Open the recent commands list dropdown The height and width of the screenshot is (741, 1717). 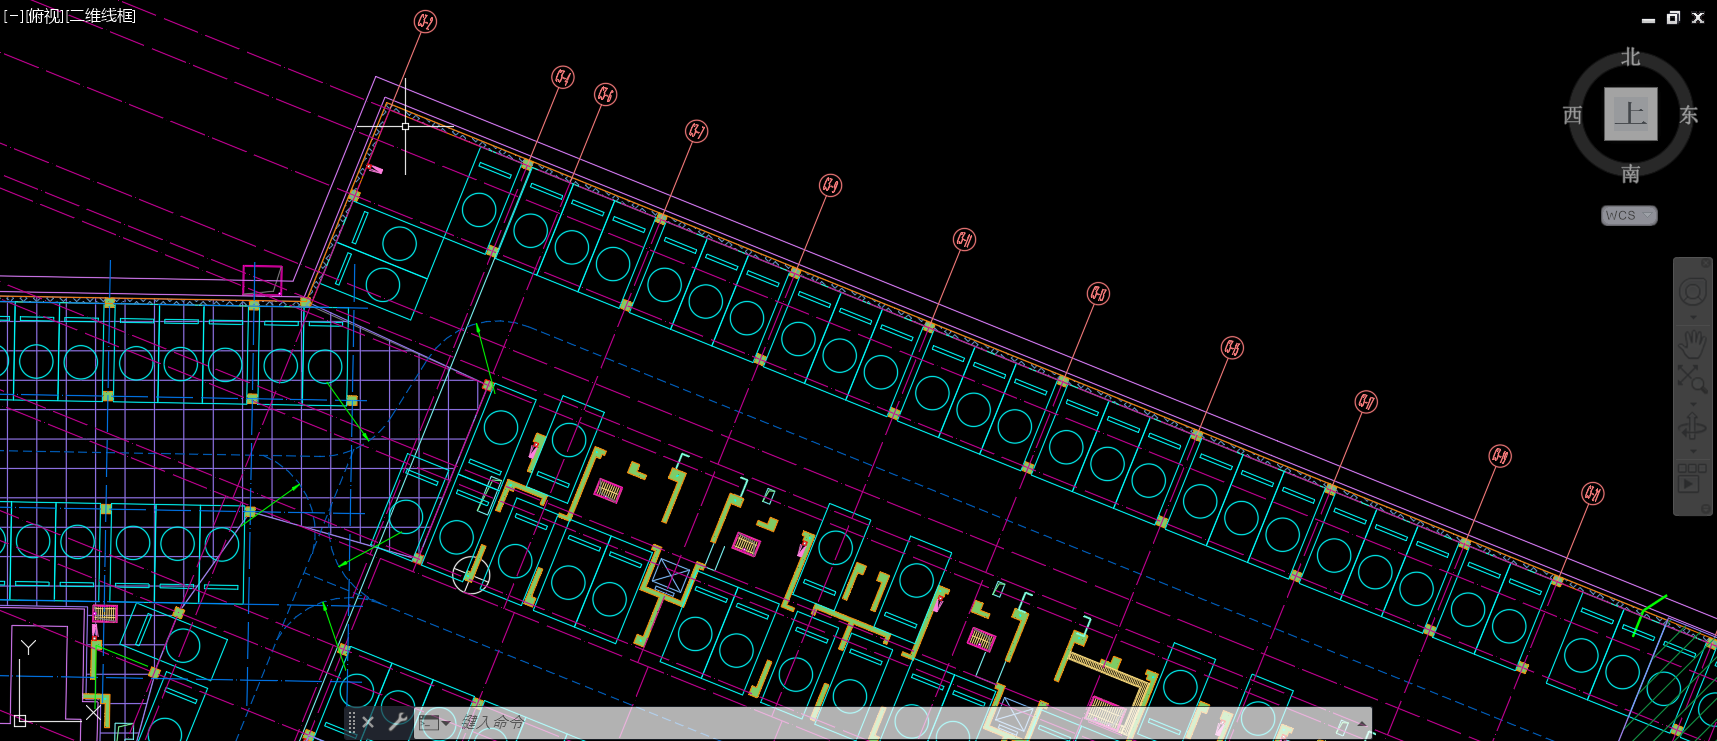435,722
